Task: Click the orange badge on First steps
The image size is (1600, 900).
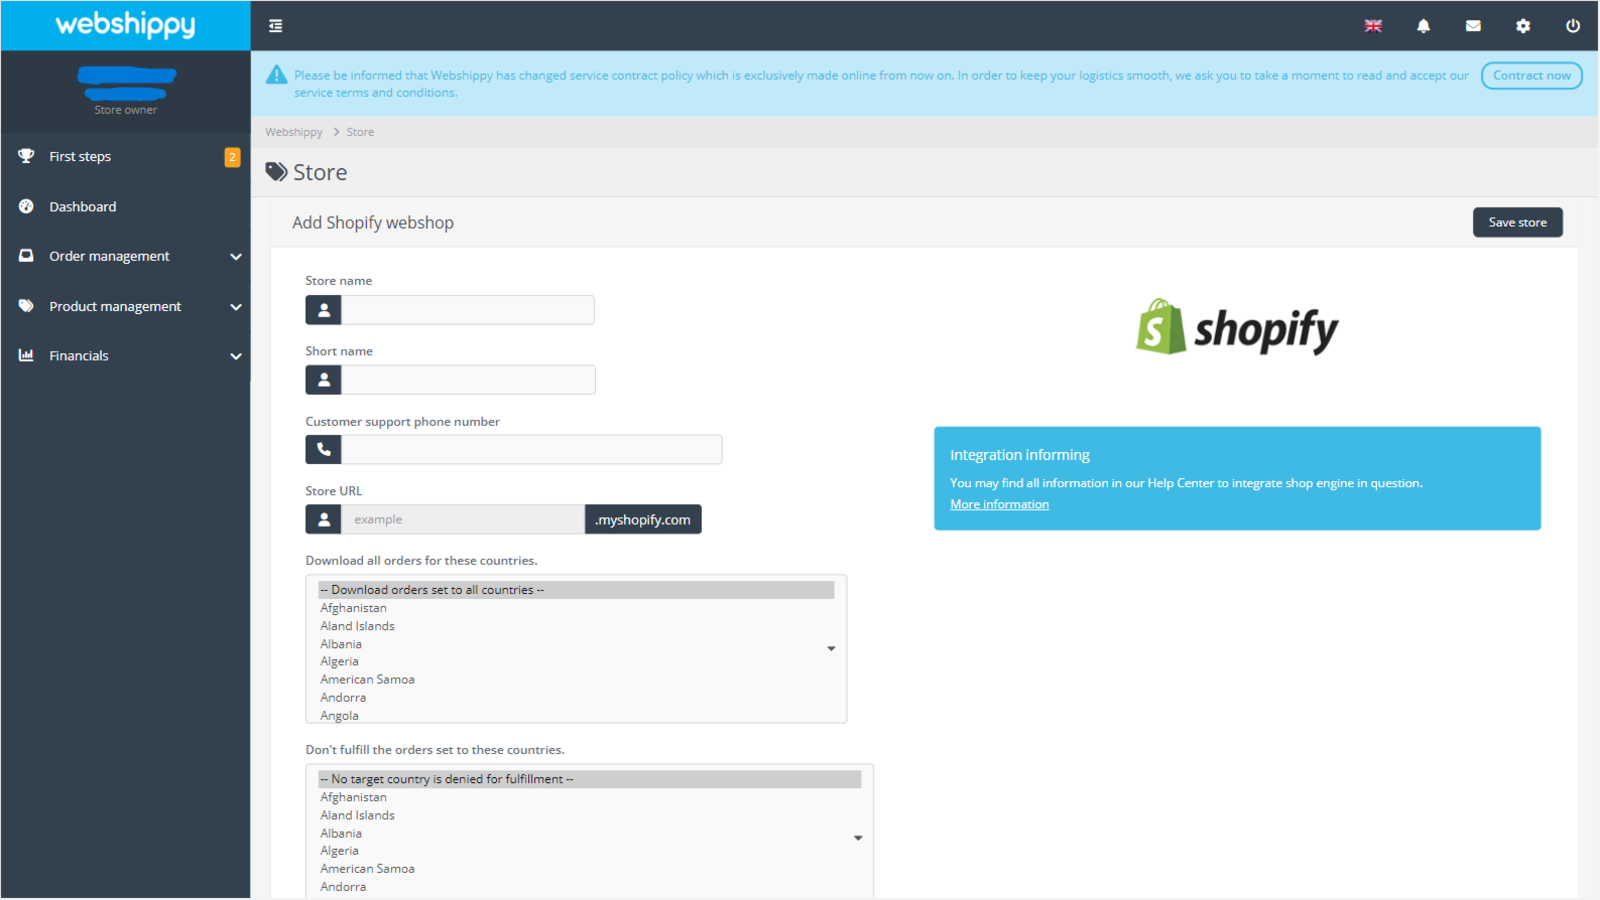Action: 232,157
